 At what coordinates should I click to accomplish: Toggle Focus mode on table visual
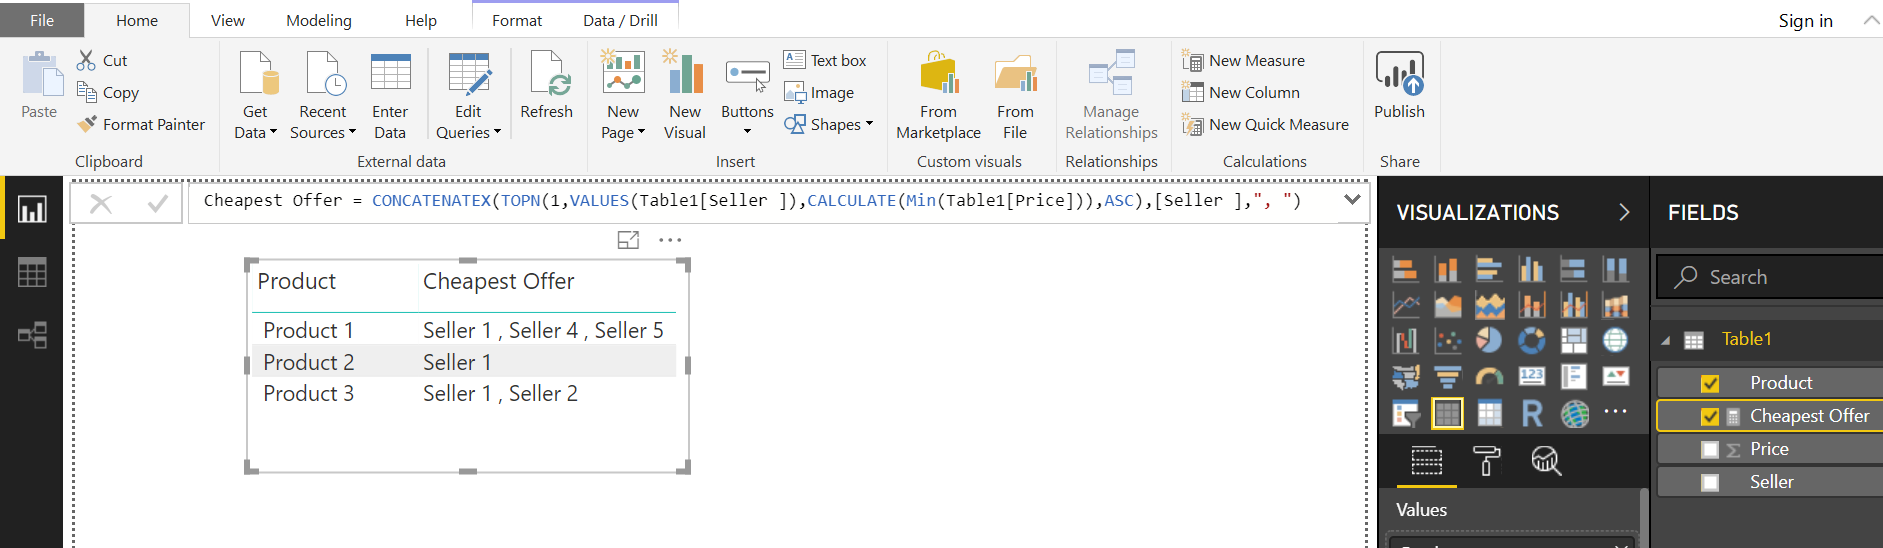click(x=628, y=240)
